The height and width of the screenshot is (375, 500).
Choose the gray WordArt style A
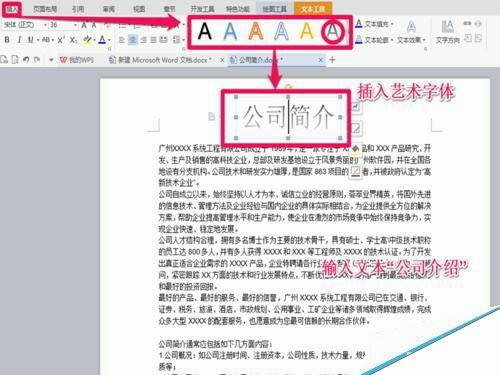tap(332, 31)
